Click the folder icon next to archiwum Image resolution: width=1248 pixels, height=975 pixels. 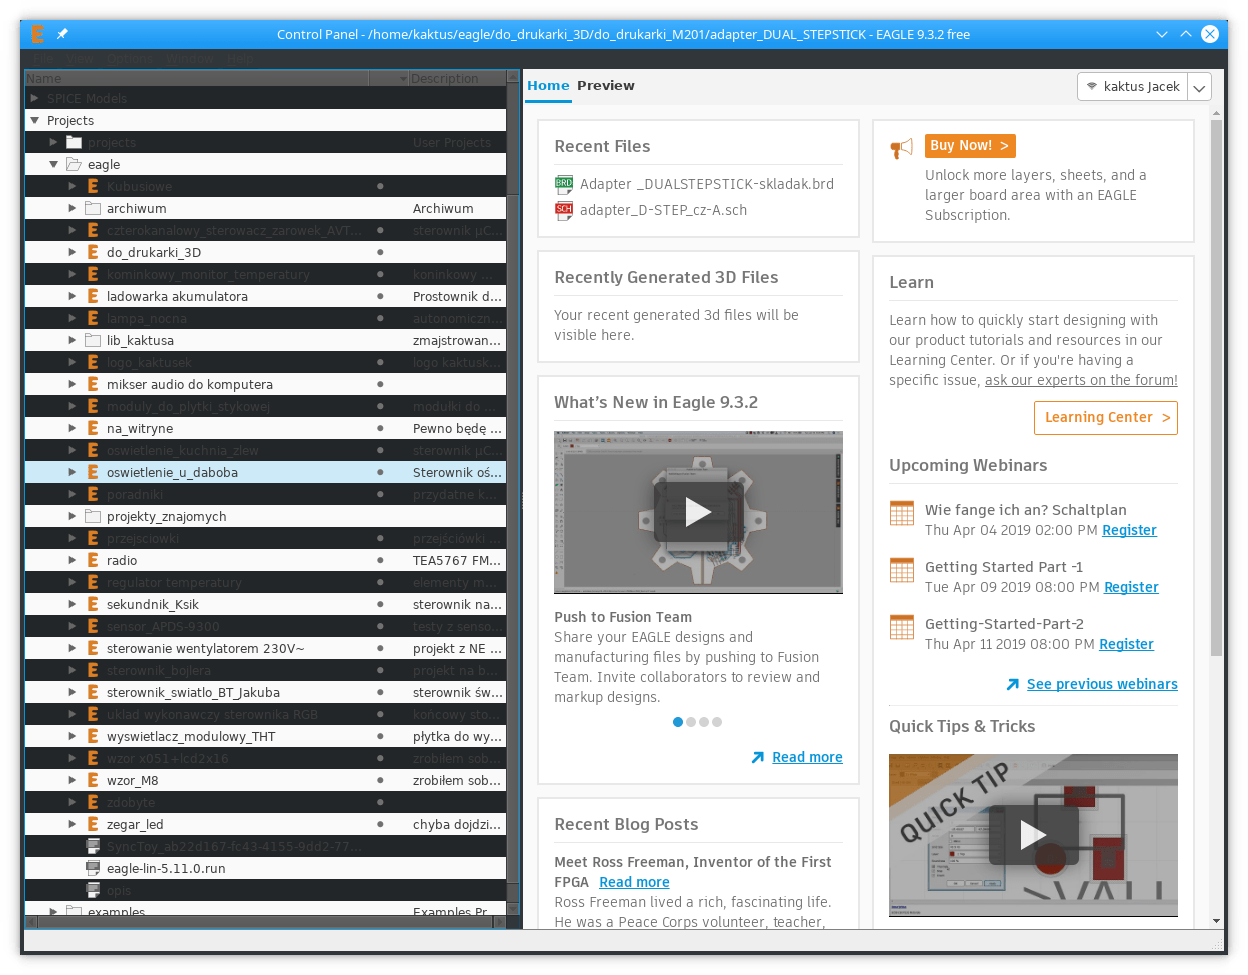click(x=93, y=209)
